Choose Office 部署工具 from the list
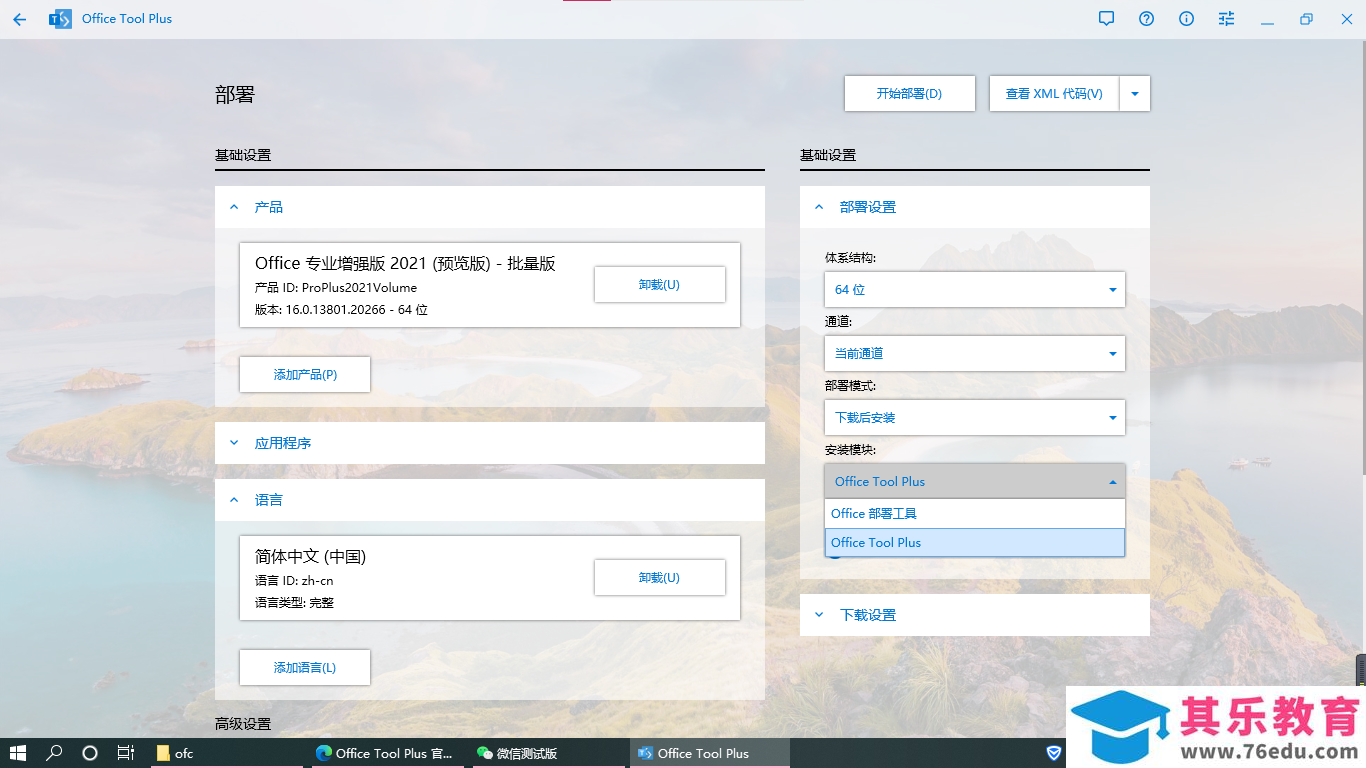This screenshot has width=1366, height=768. coord(975,513)
